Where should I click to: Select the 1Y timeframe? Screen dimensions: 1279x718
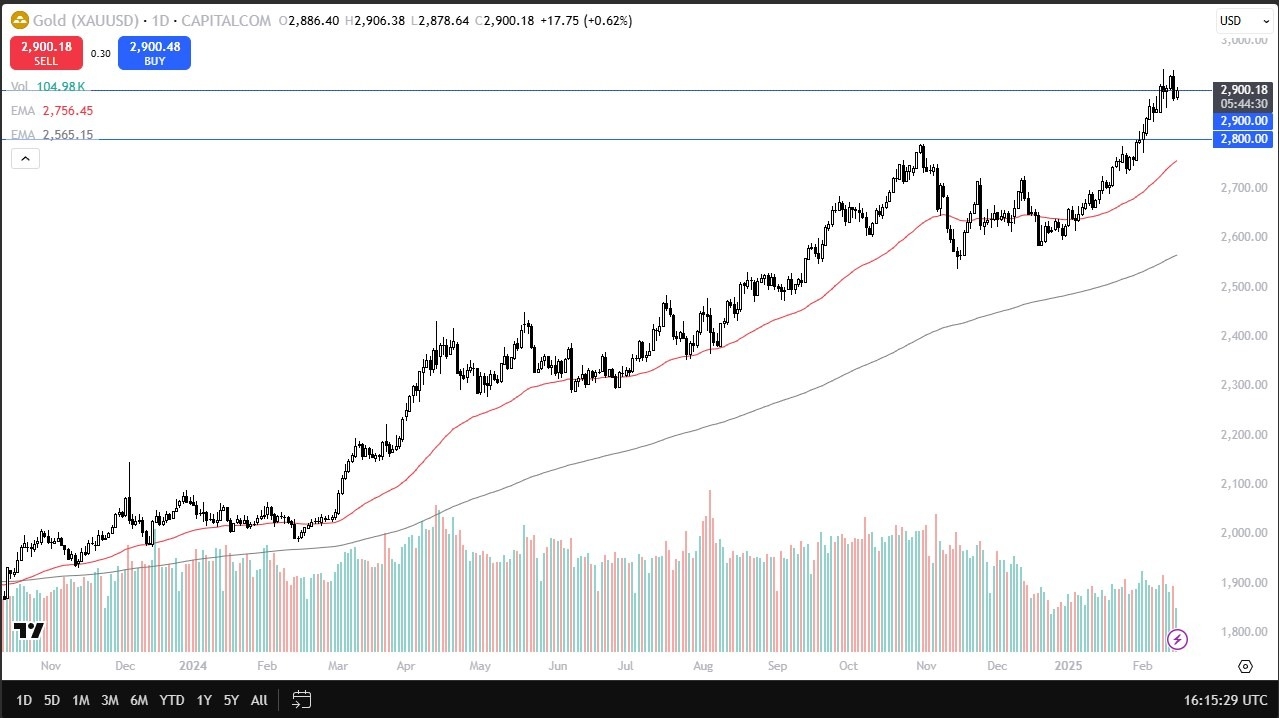tap(203, 700)
